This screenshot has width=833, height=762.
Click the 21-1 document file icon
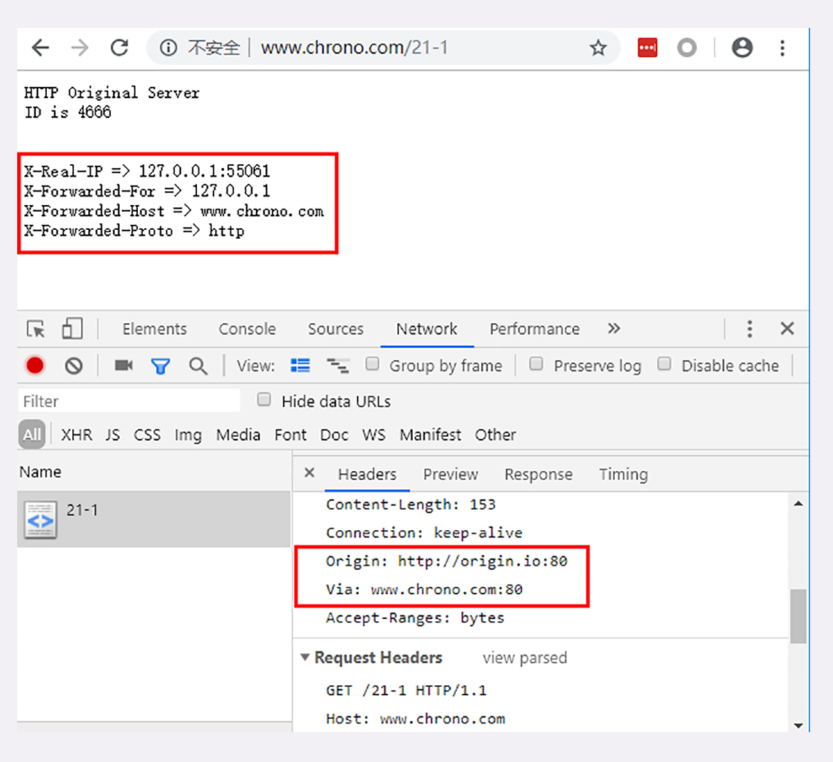pos(41,520)
